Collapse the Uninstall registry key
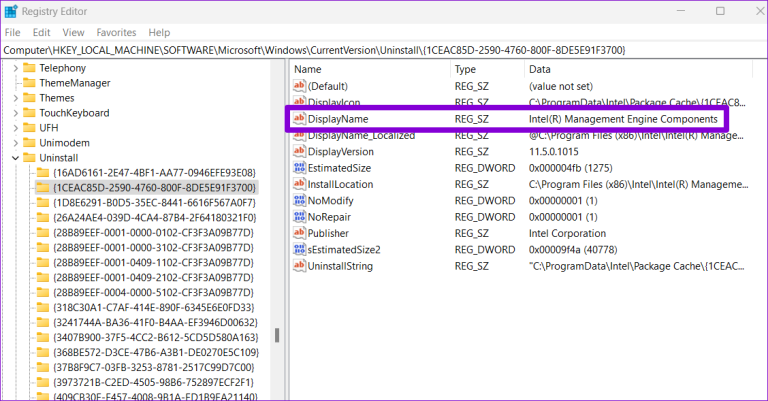The image size is (768, 401). [14, 158]
